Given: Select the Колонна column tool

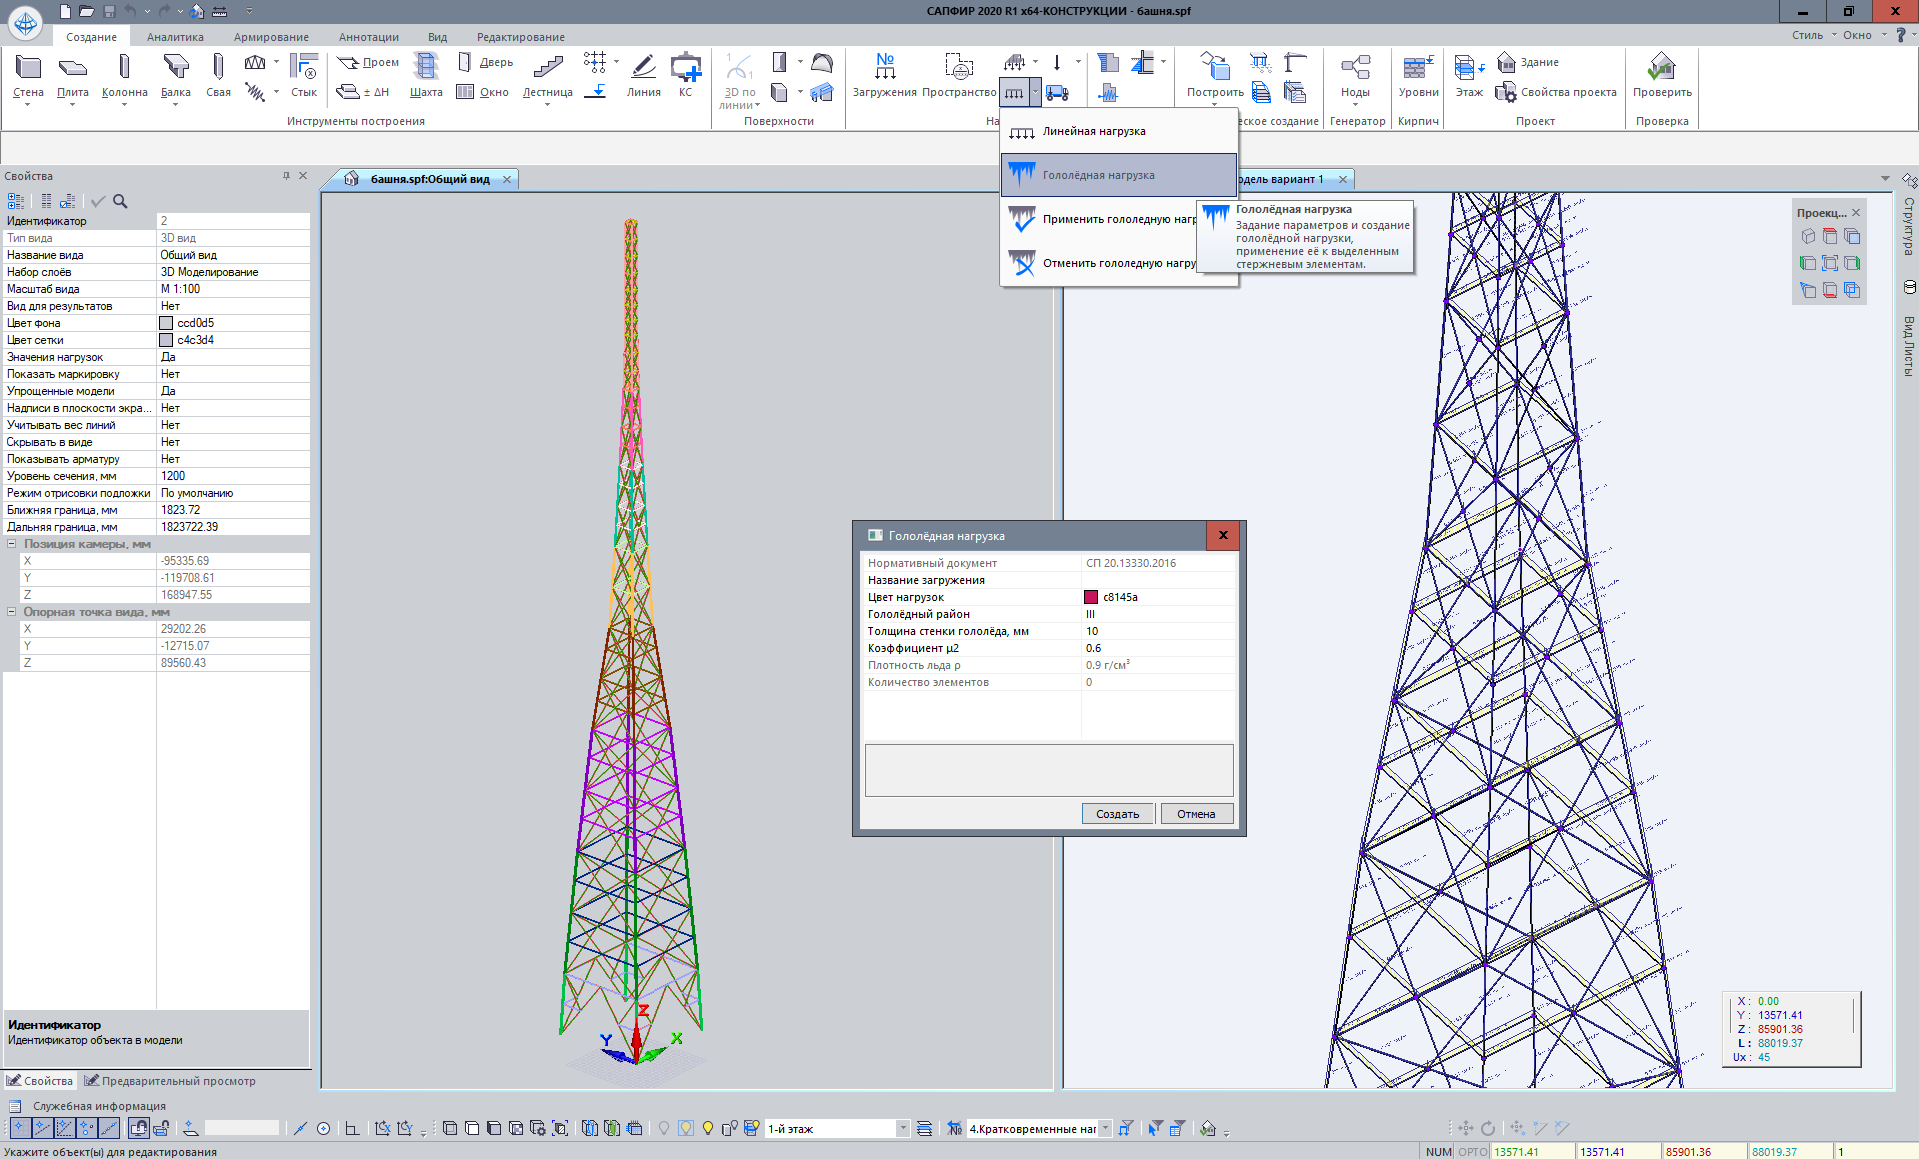Looking at the screenshot, I should point(124,76).
